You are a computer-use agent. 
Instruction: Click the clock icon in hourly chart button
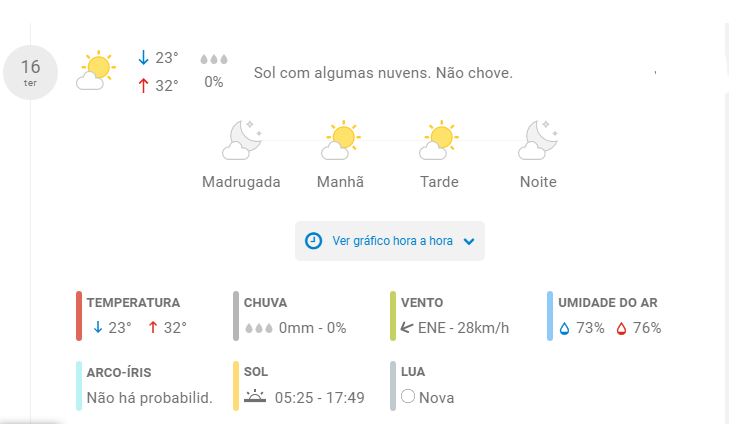(x=313, y=241)
